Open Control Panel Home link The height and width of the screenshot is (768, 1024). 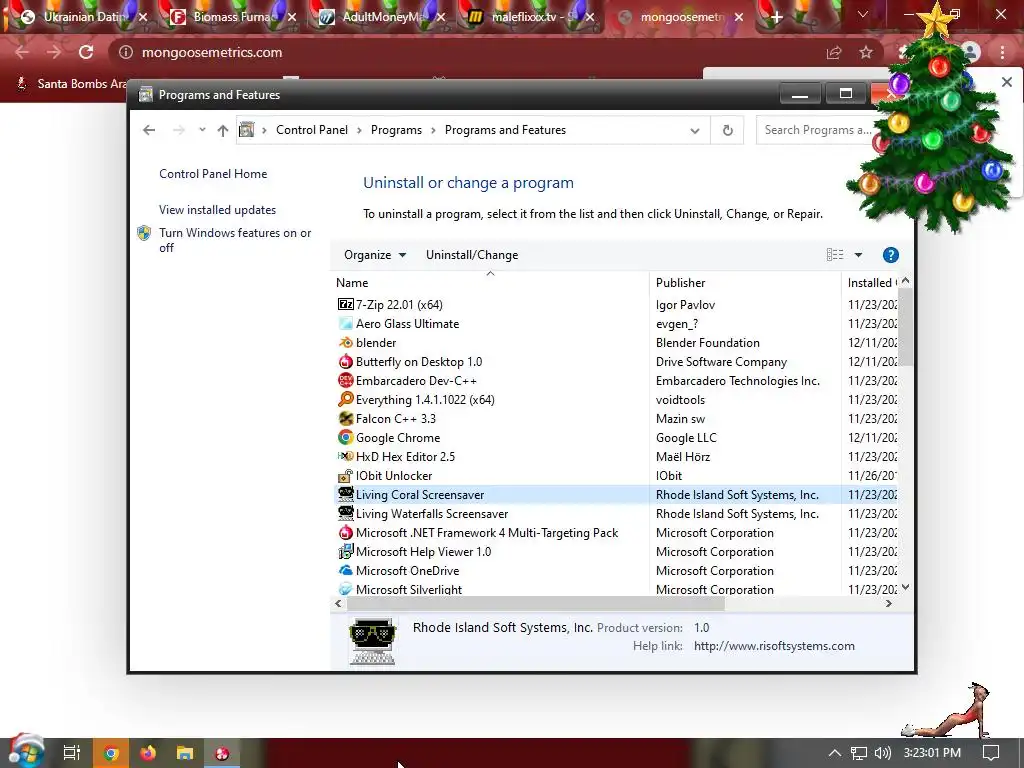click(213, 174)
